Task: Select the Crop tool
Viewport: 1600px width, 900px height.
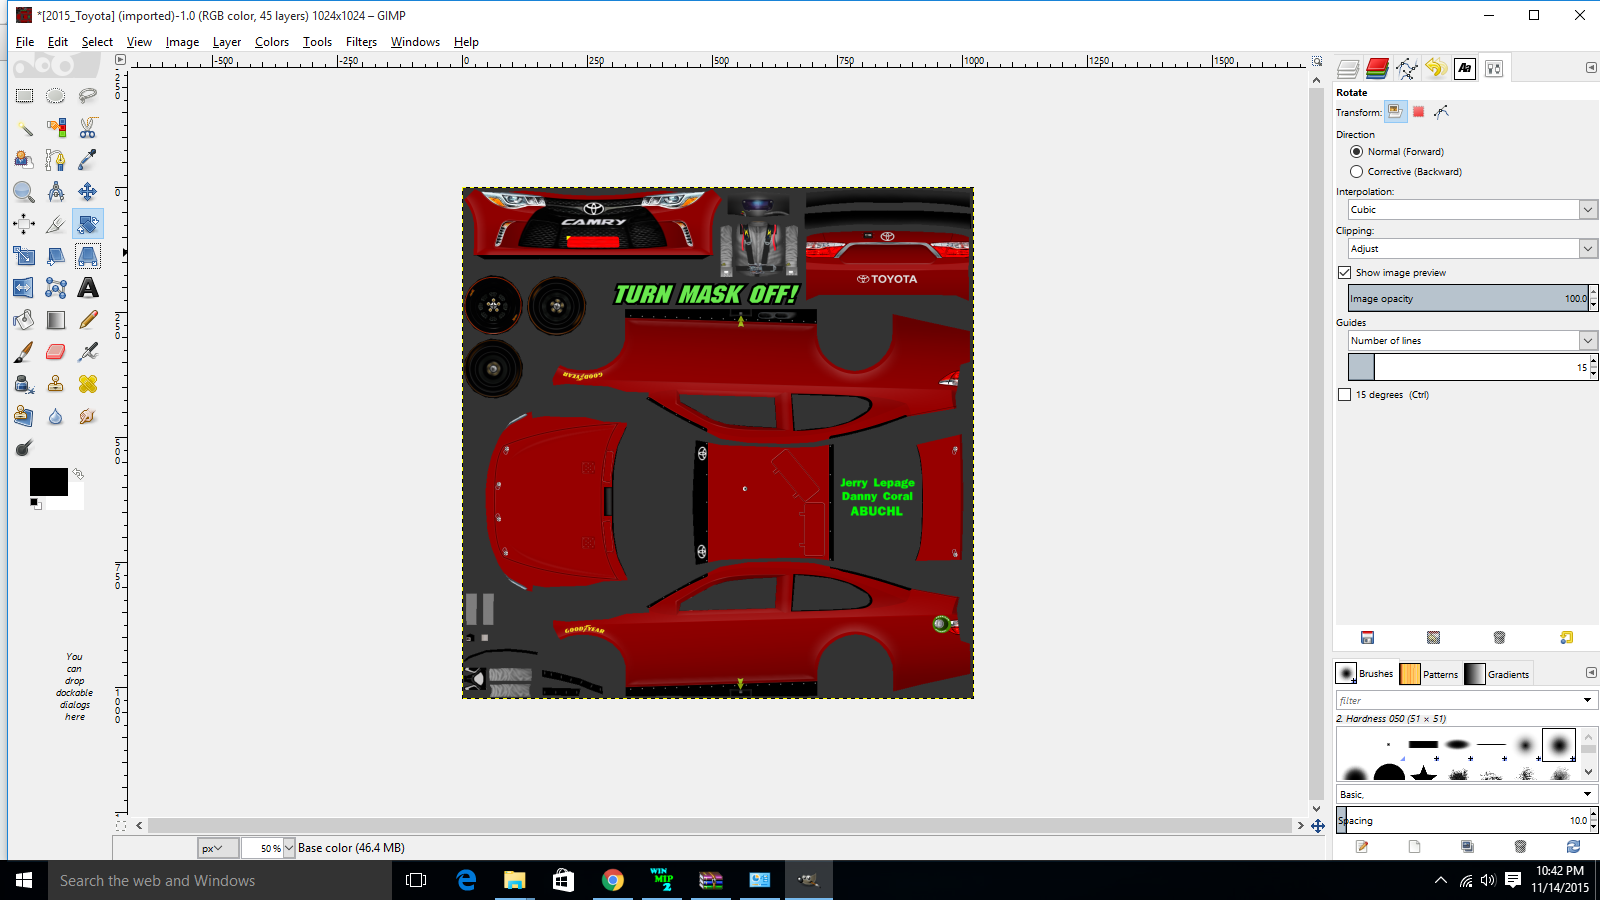Action: point(56,224)
